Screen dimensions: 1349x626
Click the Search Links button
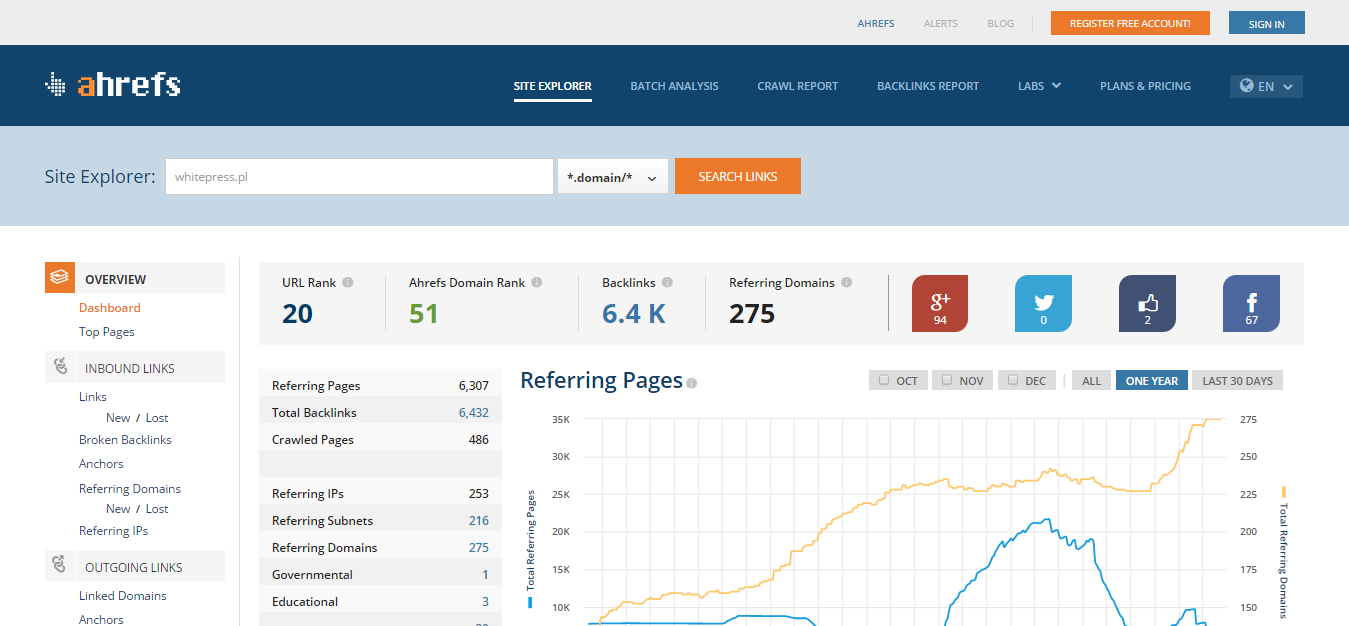click(x=738, y=176)
